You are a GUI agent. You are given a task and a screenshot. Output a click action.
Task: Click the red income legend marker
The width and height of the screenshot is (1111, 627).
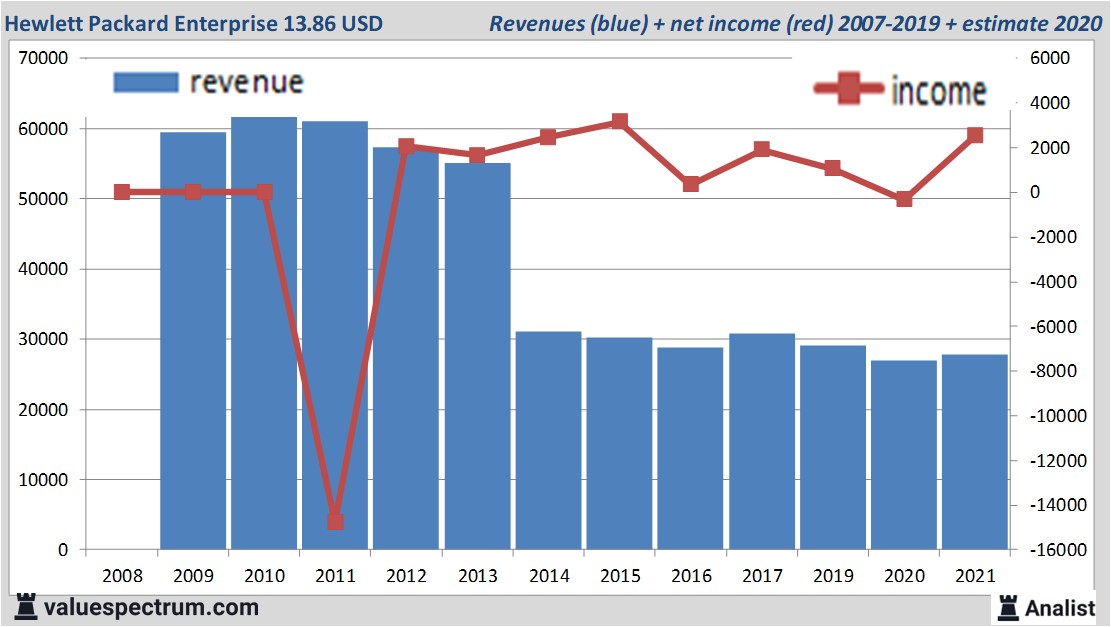pyautogui.click(x=850, y=90)
